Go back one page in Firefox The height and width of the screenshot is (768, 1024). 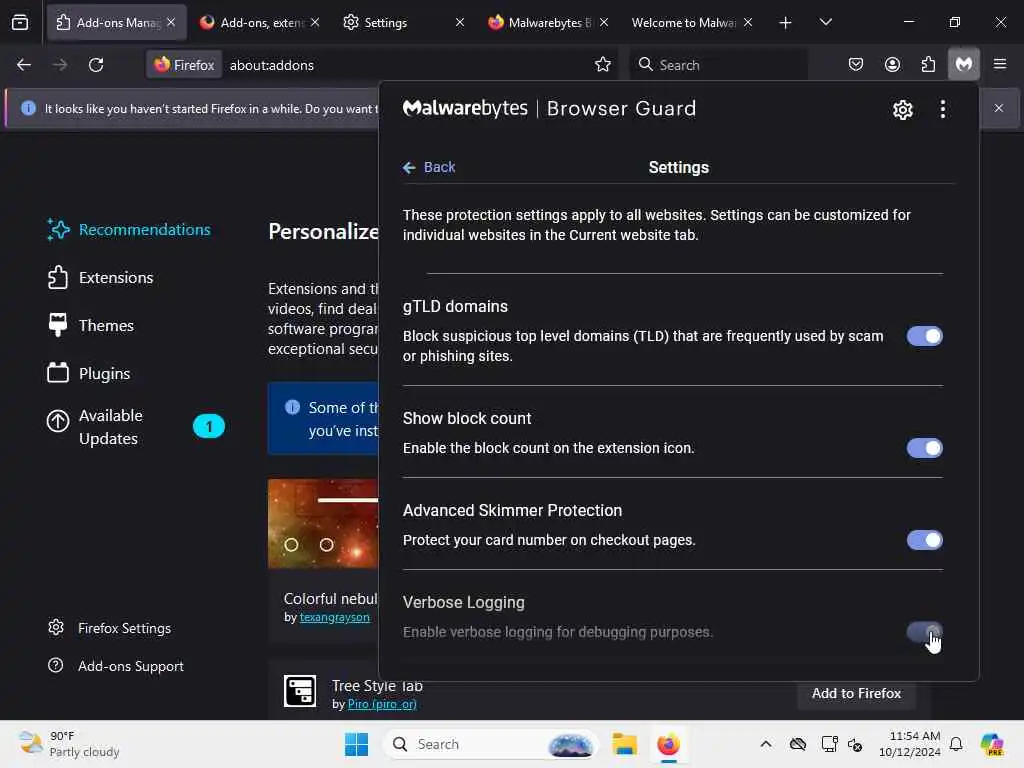coord(24,65)
